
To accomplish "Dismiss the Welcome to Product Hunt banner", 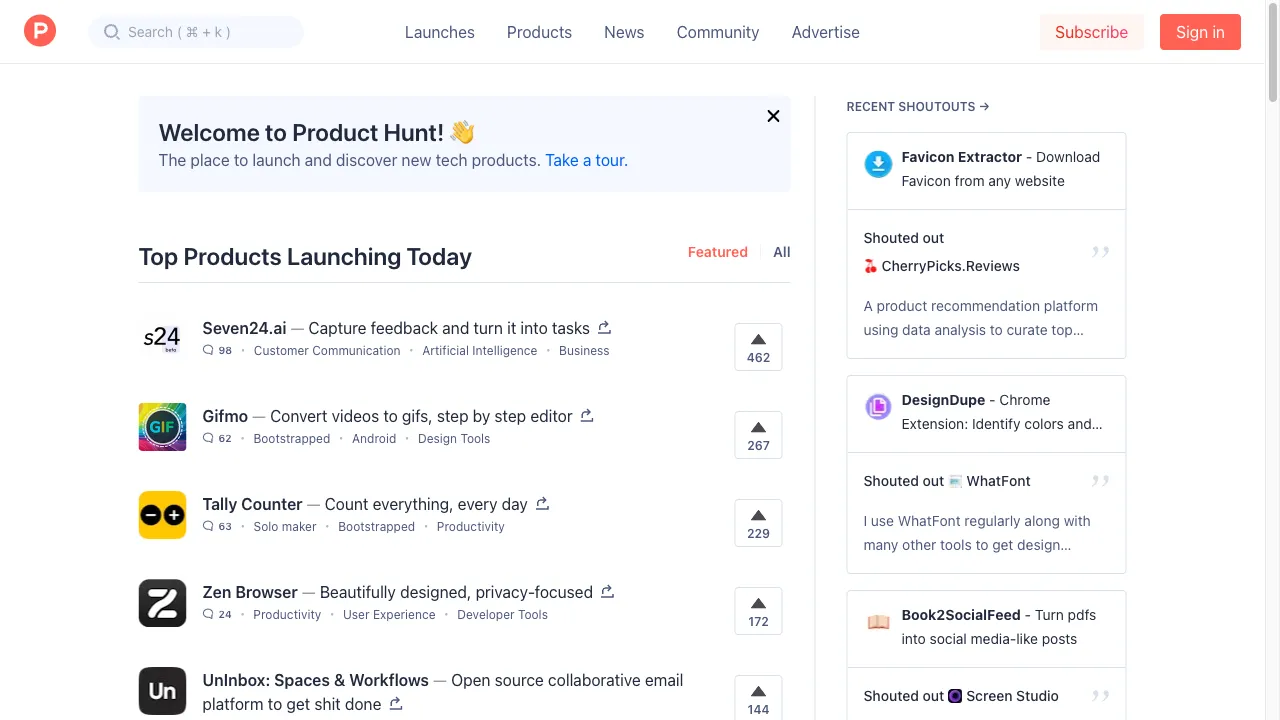I will (773, 116).
